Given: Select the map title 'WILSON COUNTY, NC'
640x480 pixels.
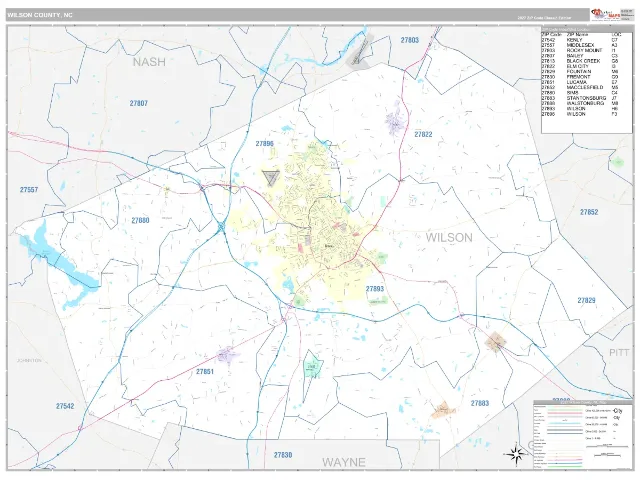Looking at the screenshot, I should point(40,15).
